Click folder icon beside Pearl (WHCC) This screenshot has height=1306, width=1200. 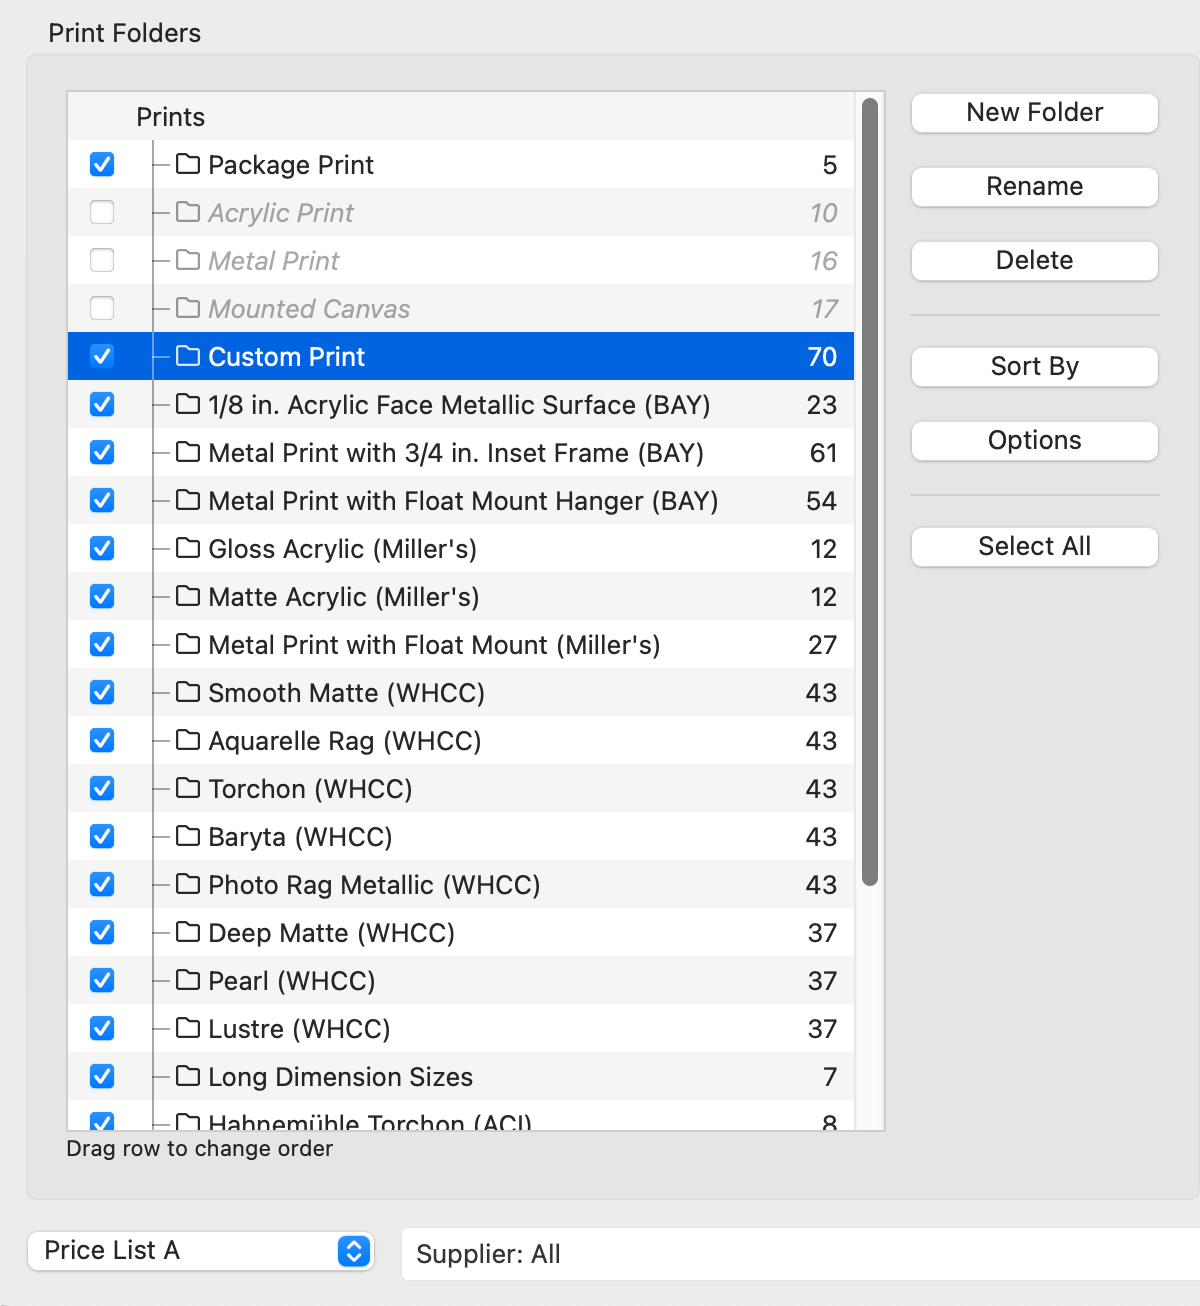coord(188,980)
